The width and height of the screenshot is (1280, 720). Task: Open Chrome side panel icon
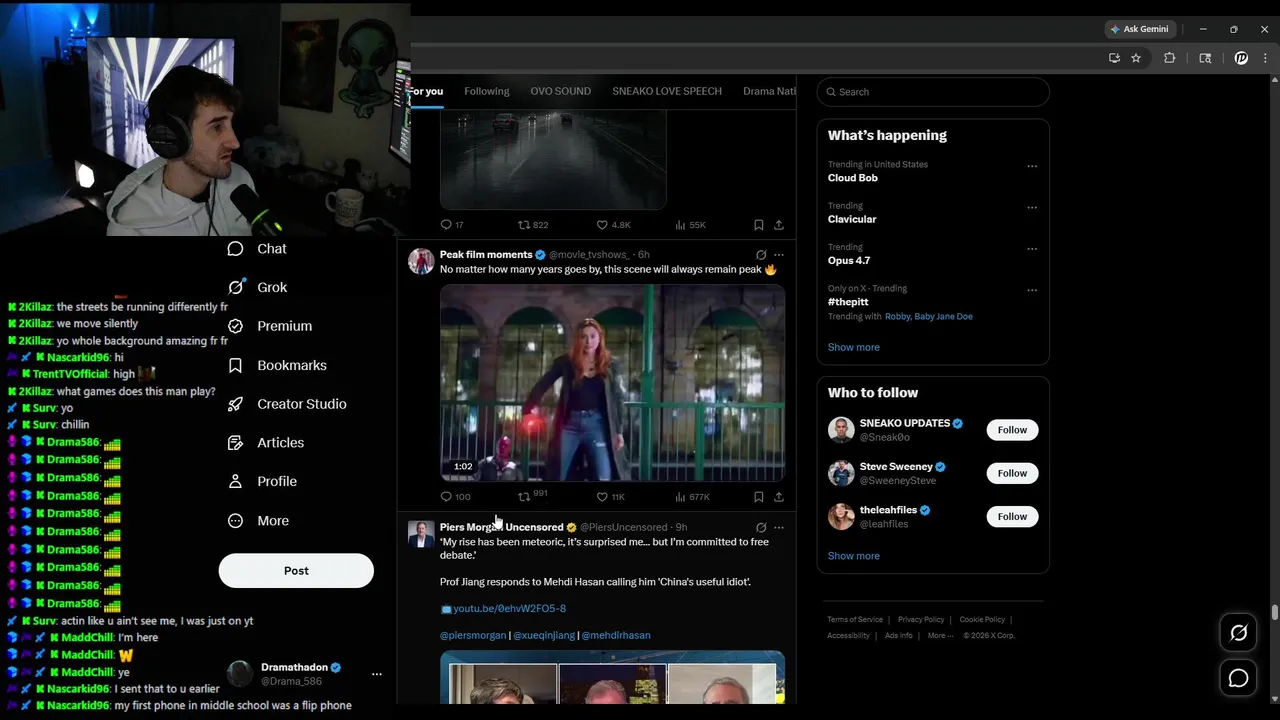click(x=1205, y=58)
